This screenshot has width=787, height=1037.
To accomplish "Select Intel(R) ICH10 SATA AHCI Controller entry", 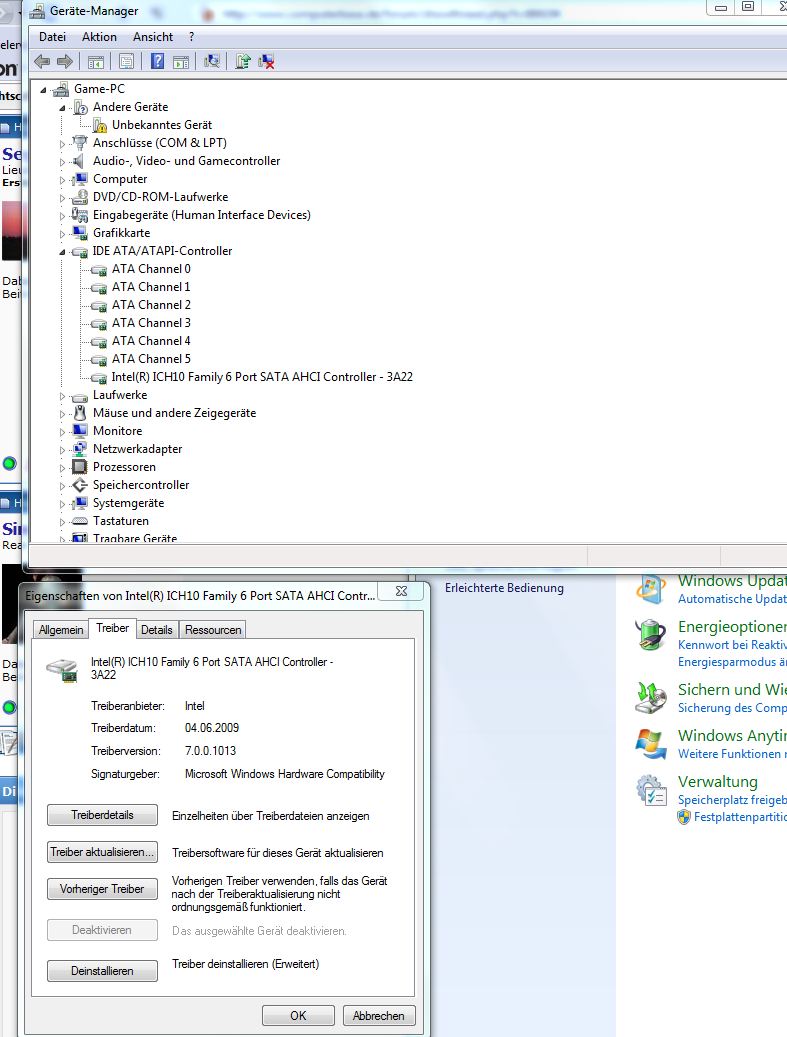I will [x=262, y=376].
